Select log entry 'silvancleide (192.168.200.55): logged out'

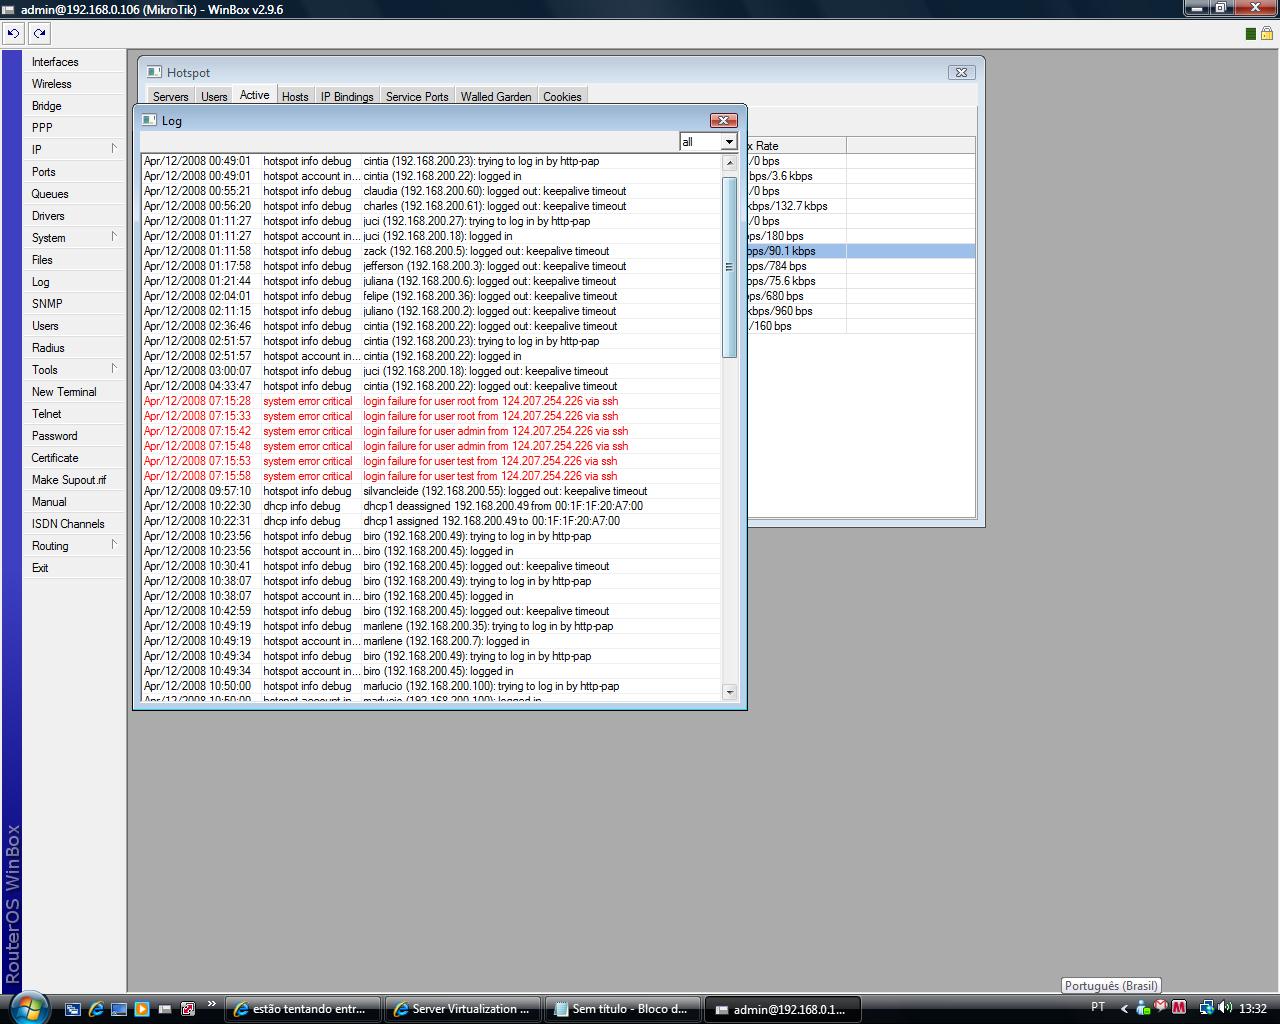431,491
